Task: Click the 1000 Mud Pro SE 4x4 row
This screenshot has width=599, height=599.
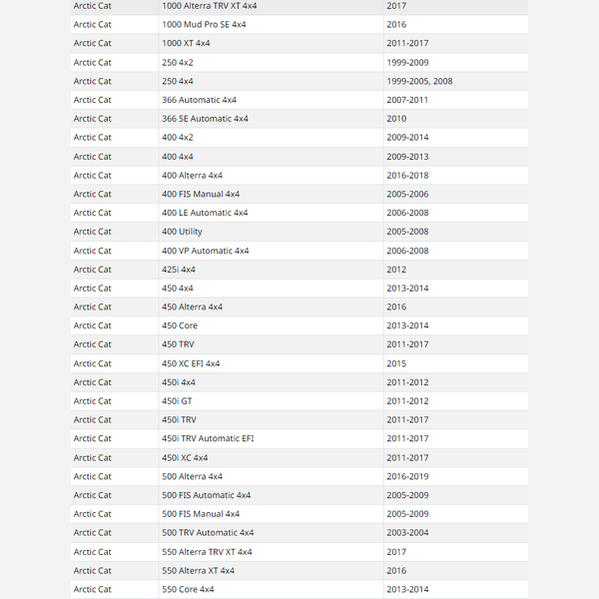Action: click(x=299, y=24)
